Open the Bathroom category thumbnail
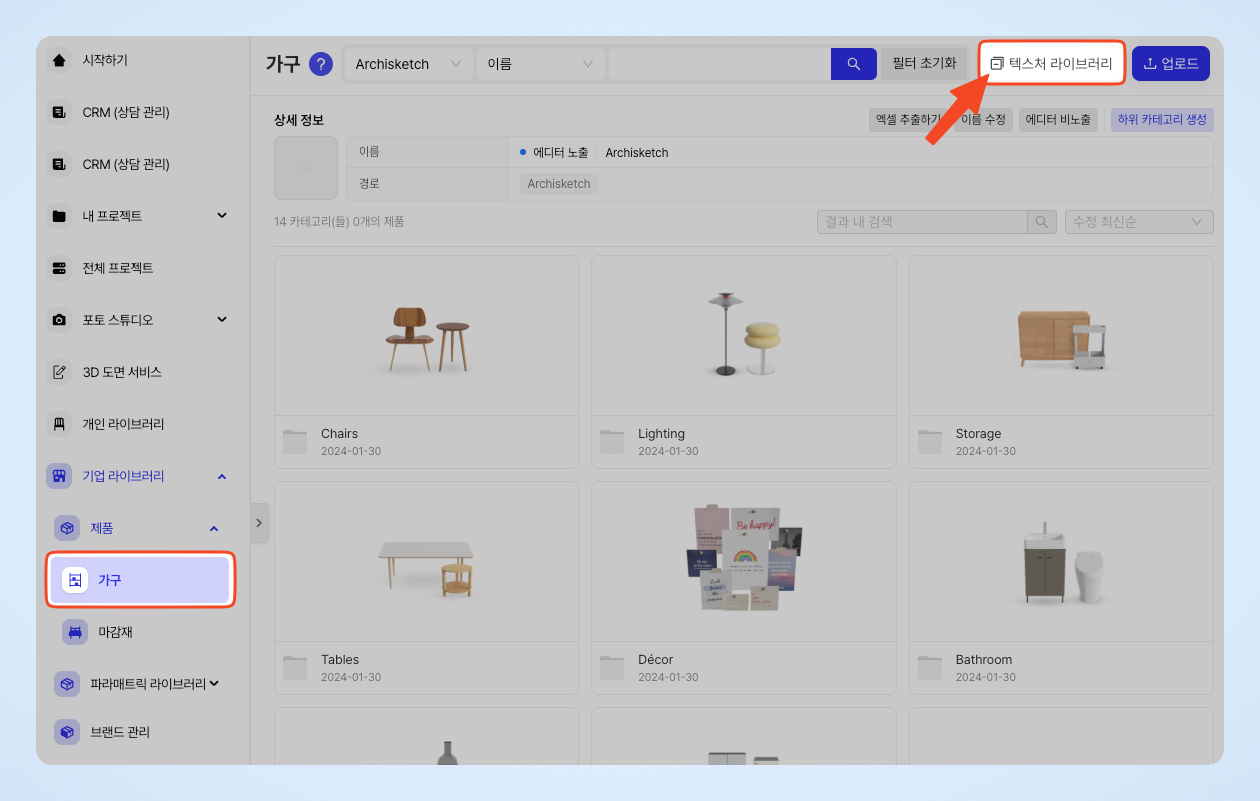Image resolution: width=1260 pixels, height=801 pixels. pos(1061,562)
